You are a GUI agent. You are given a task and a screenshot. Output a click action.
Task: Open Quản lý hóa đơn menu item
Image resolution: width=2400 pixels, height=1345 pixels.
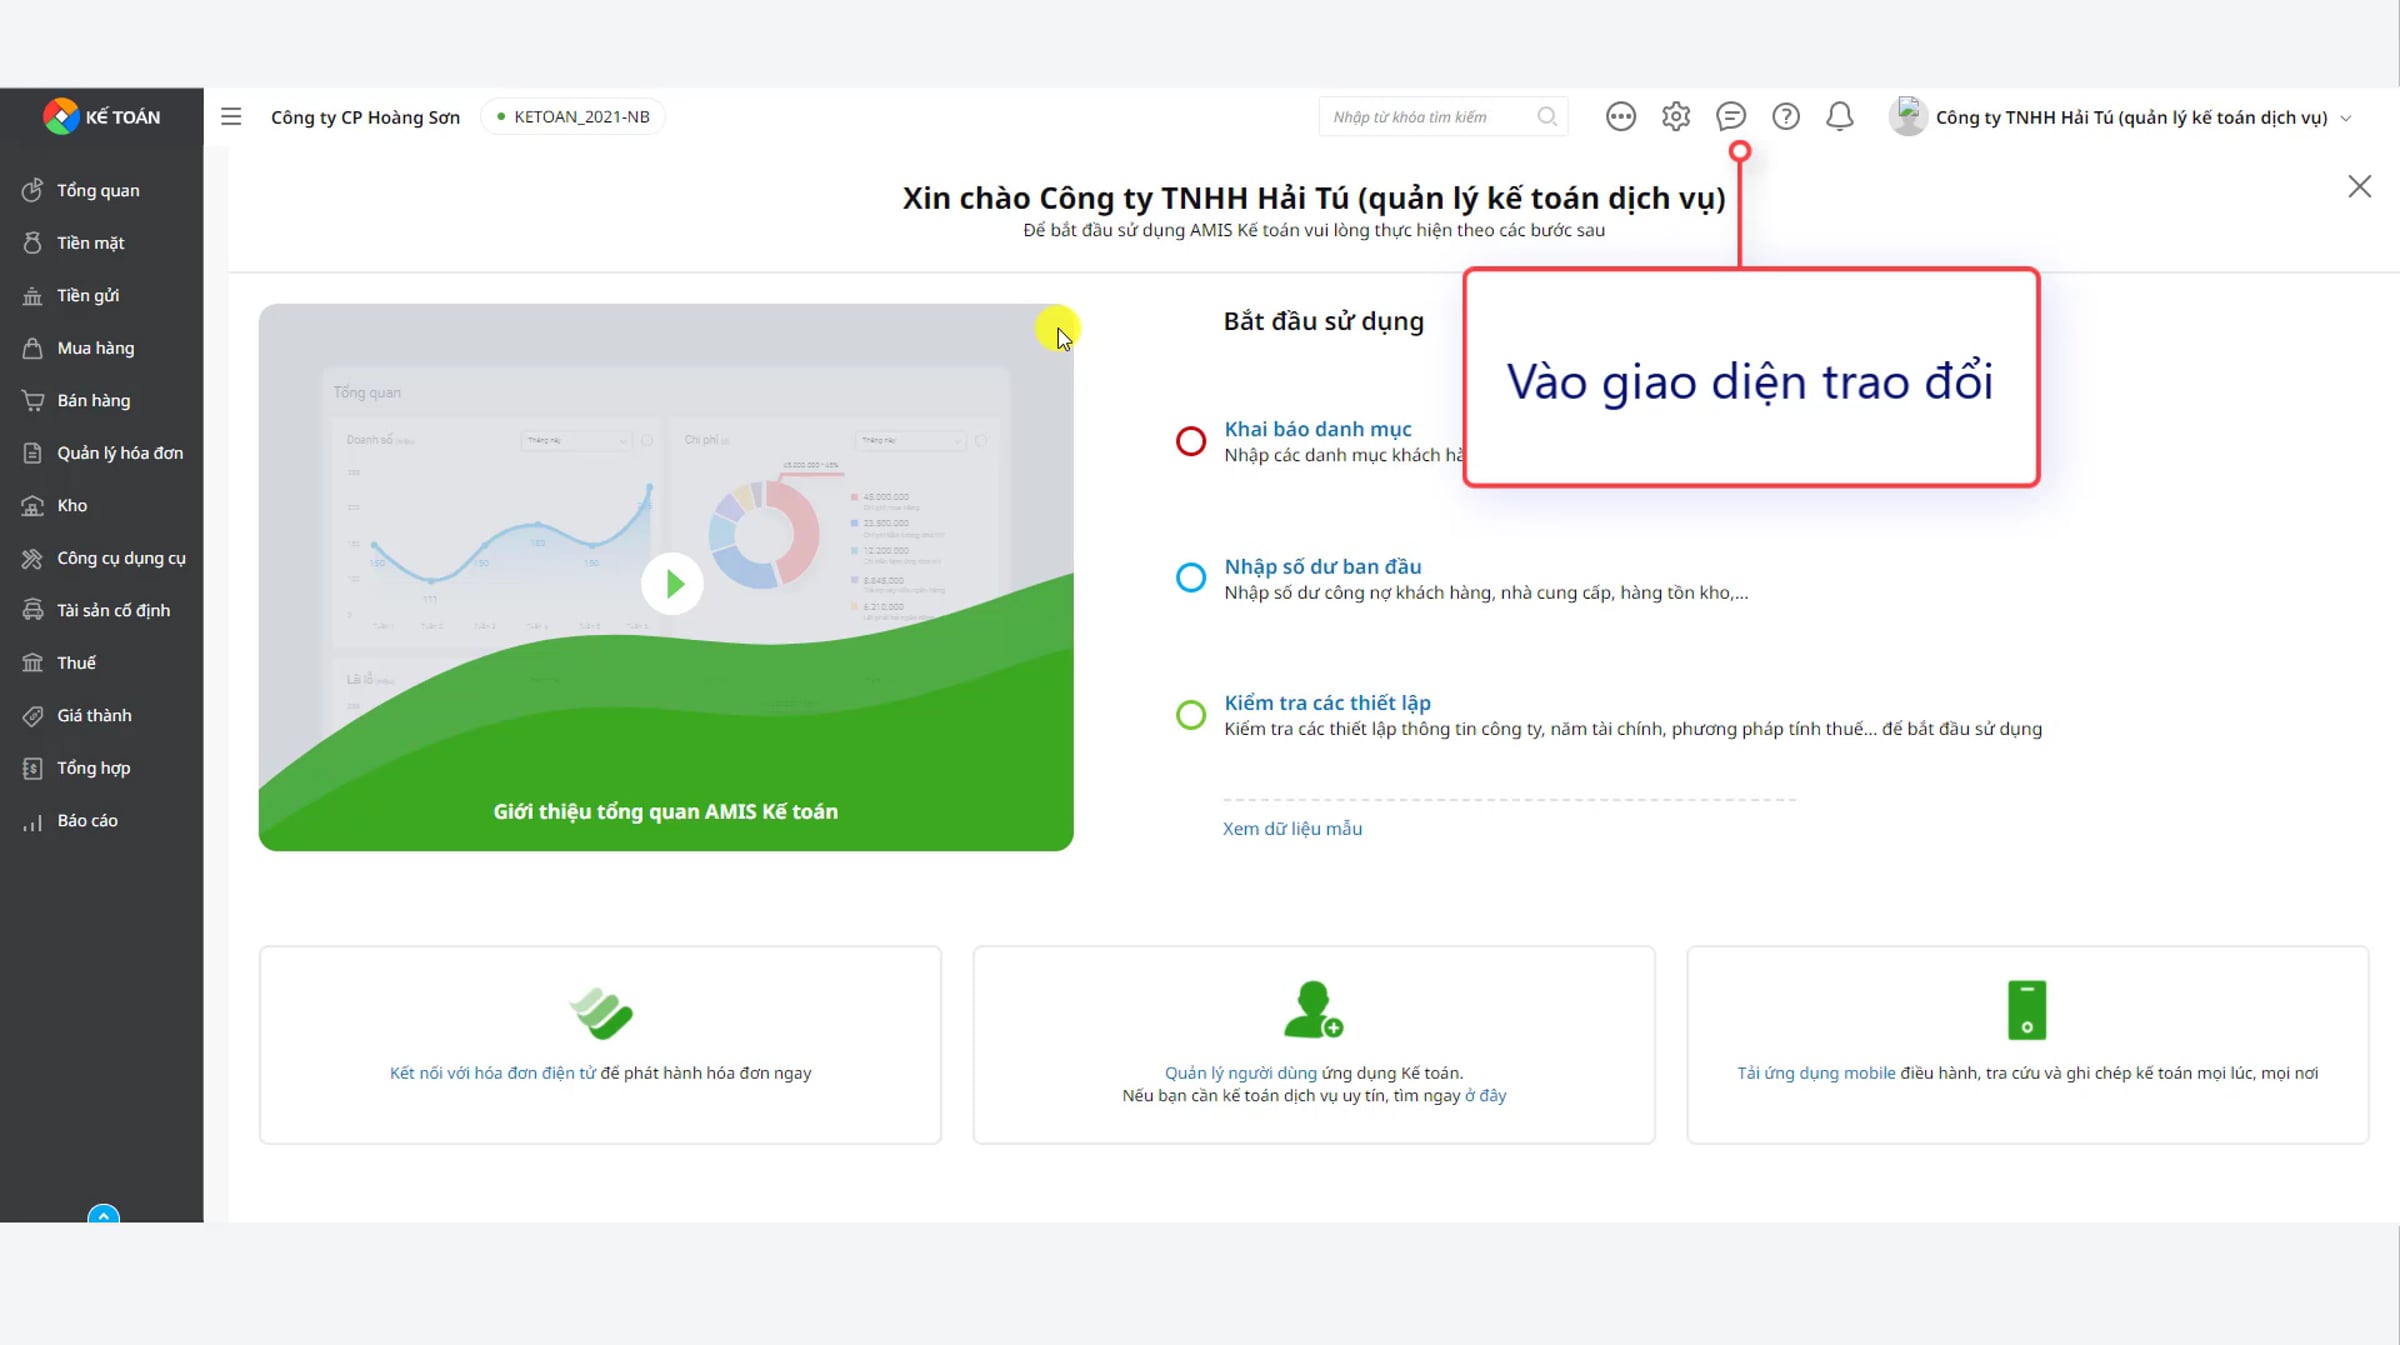pyautogui.click(x=120, y=453)
